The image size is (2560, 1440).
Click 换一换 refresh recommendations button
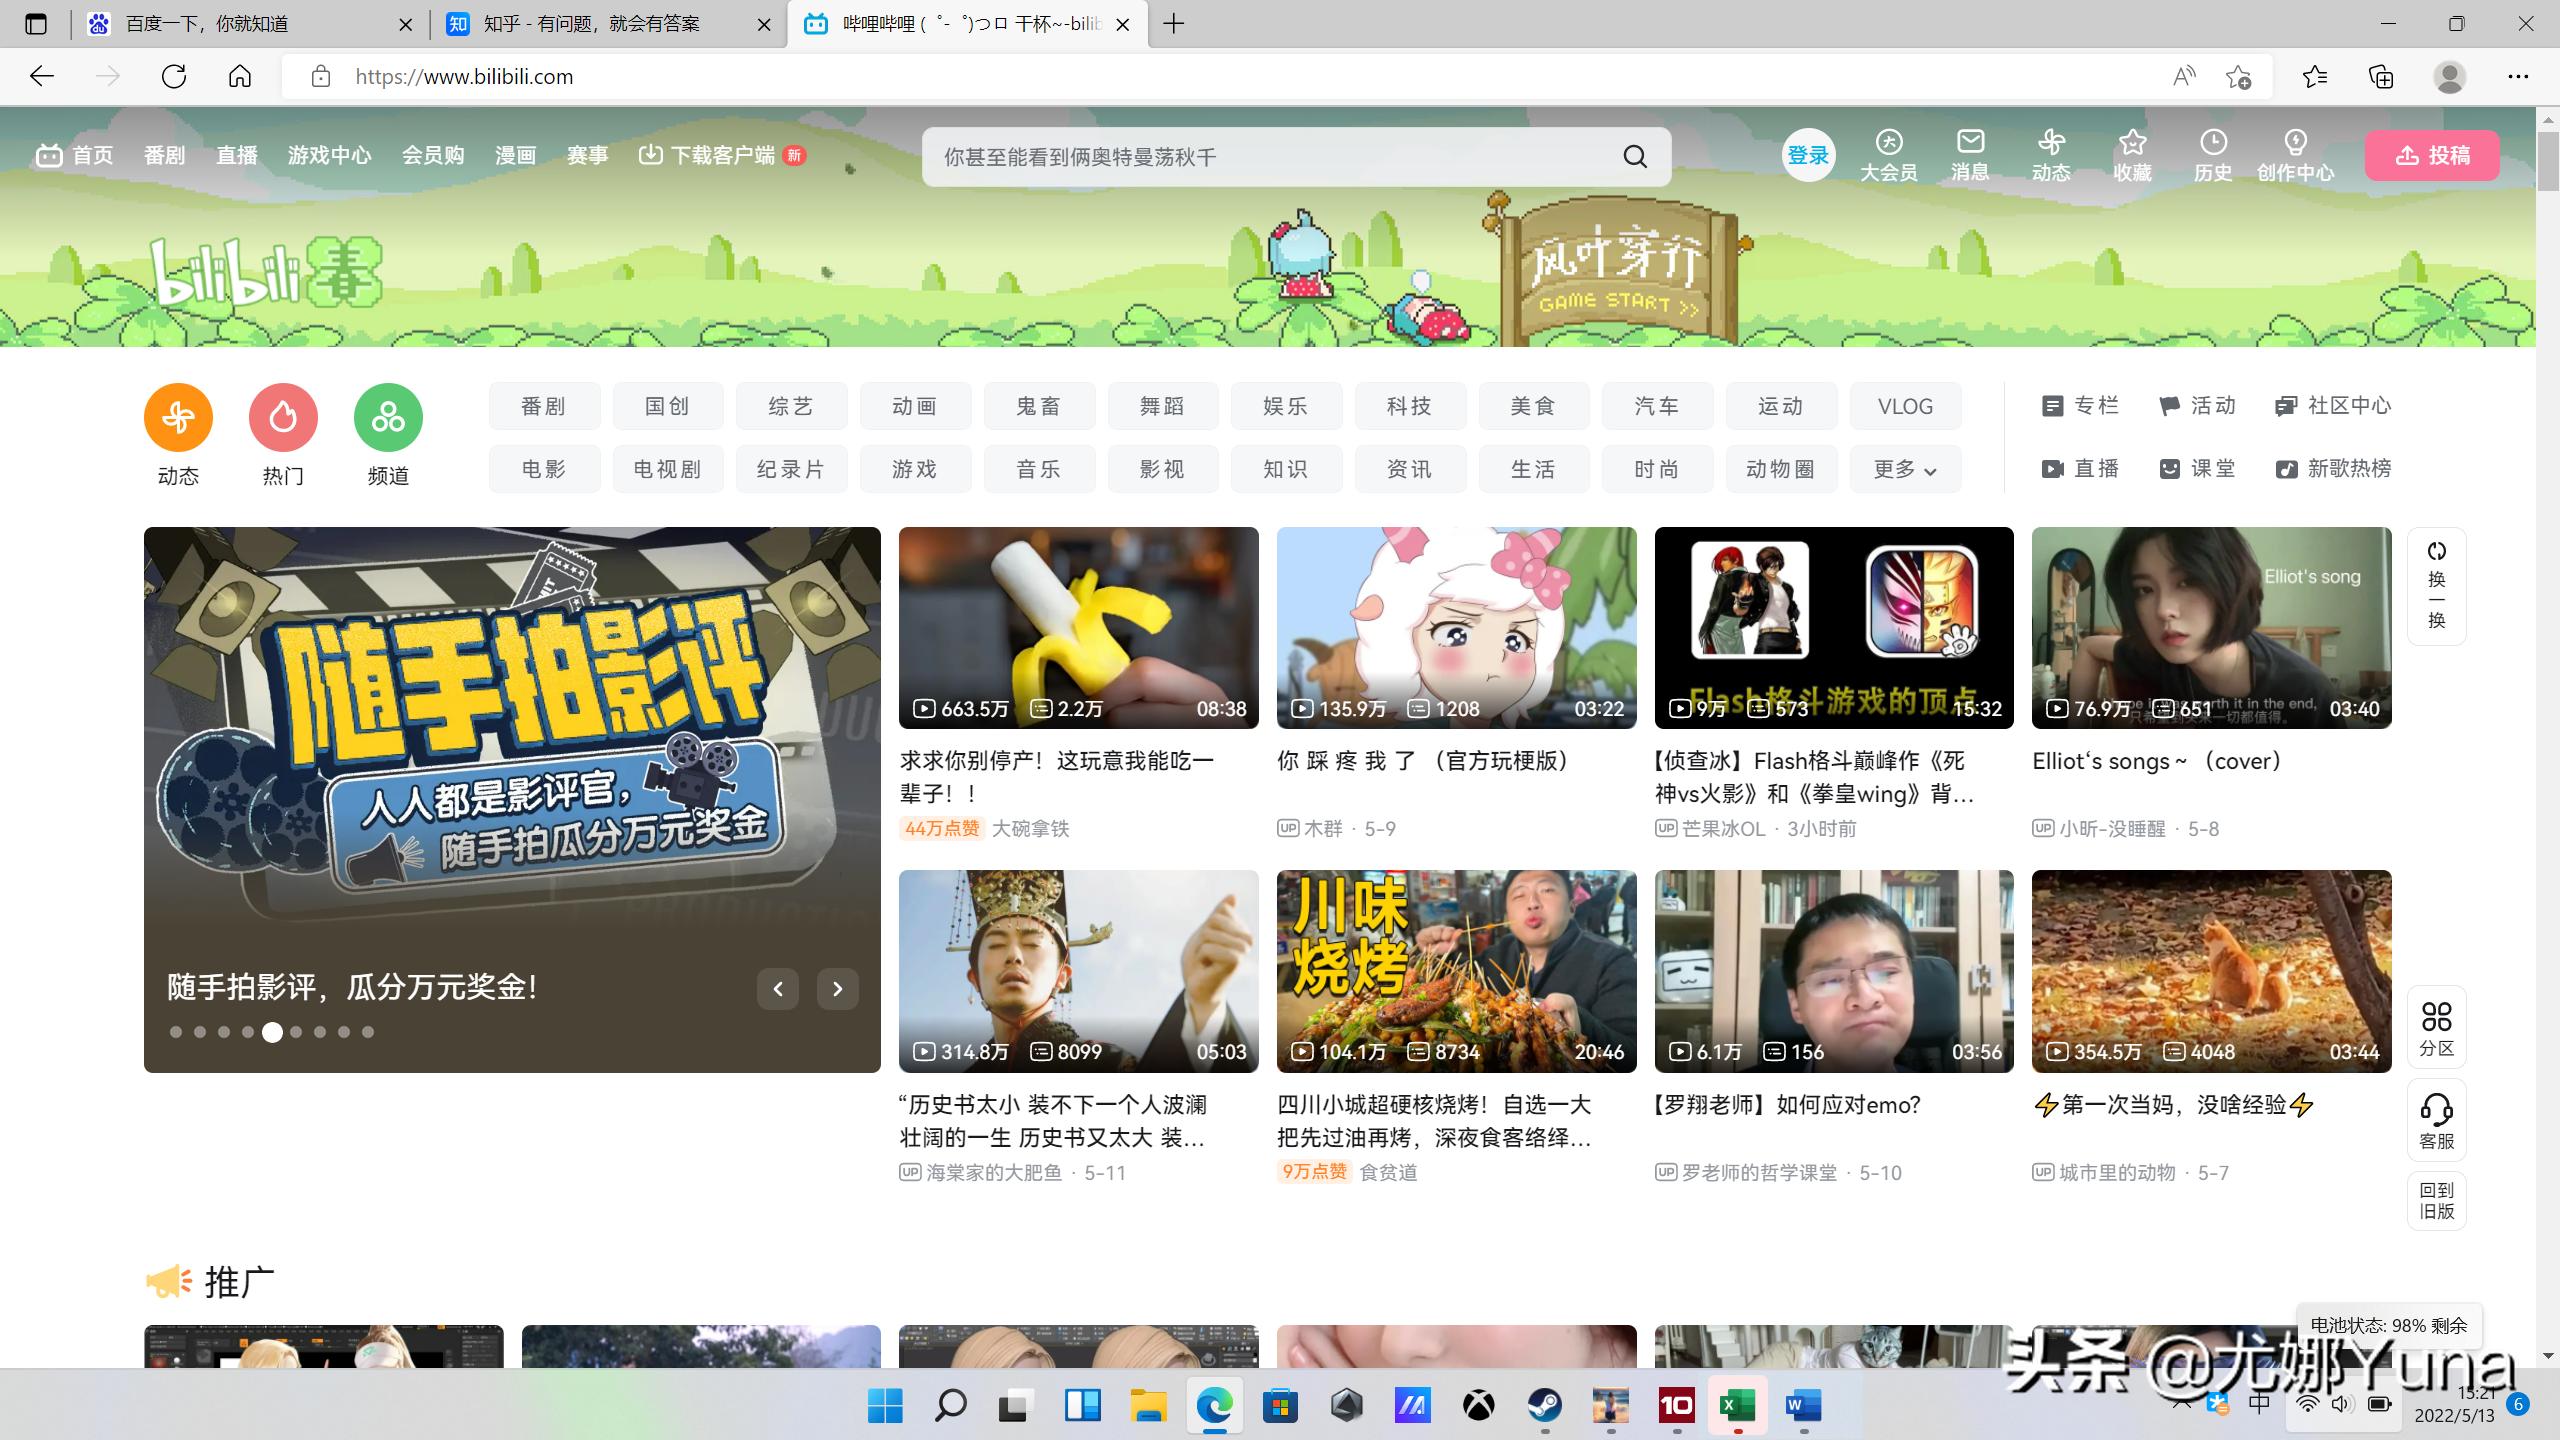[x=2436, y=586]
